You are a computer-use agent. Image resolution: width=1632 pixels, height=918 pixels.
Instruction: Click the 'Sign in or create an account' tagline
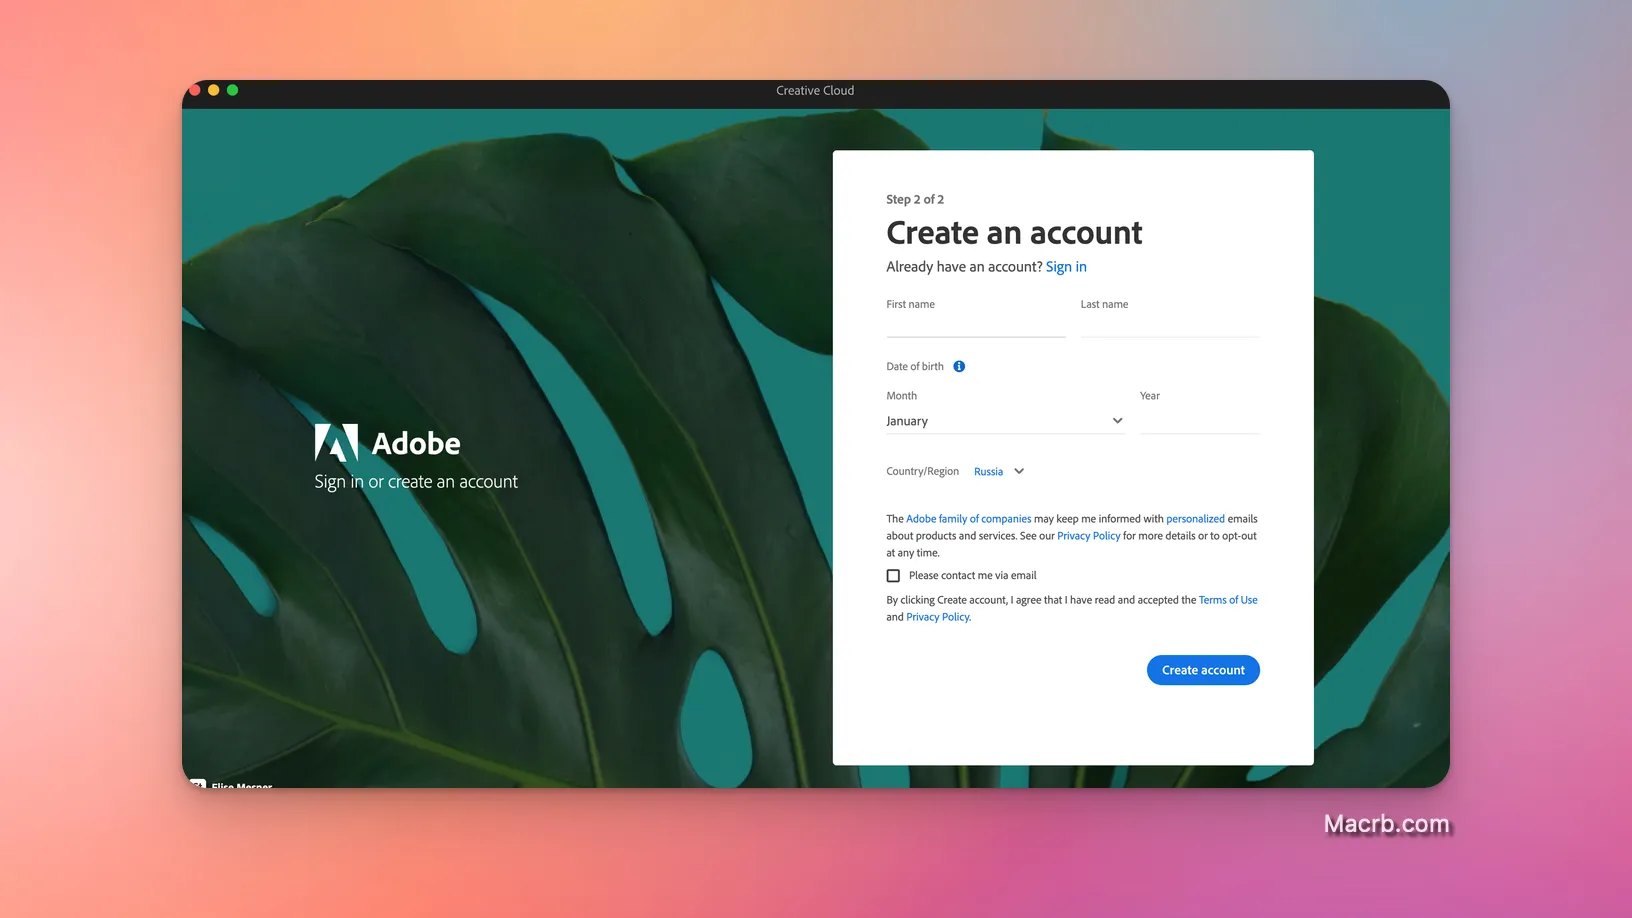(x=416, y=482)
